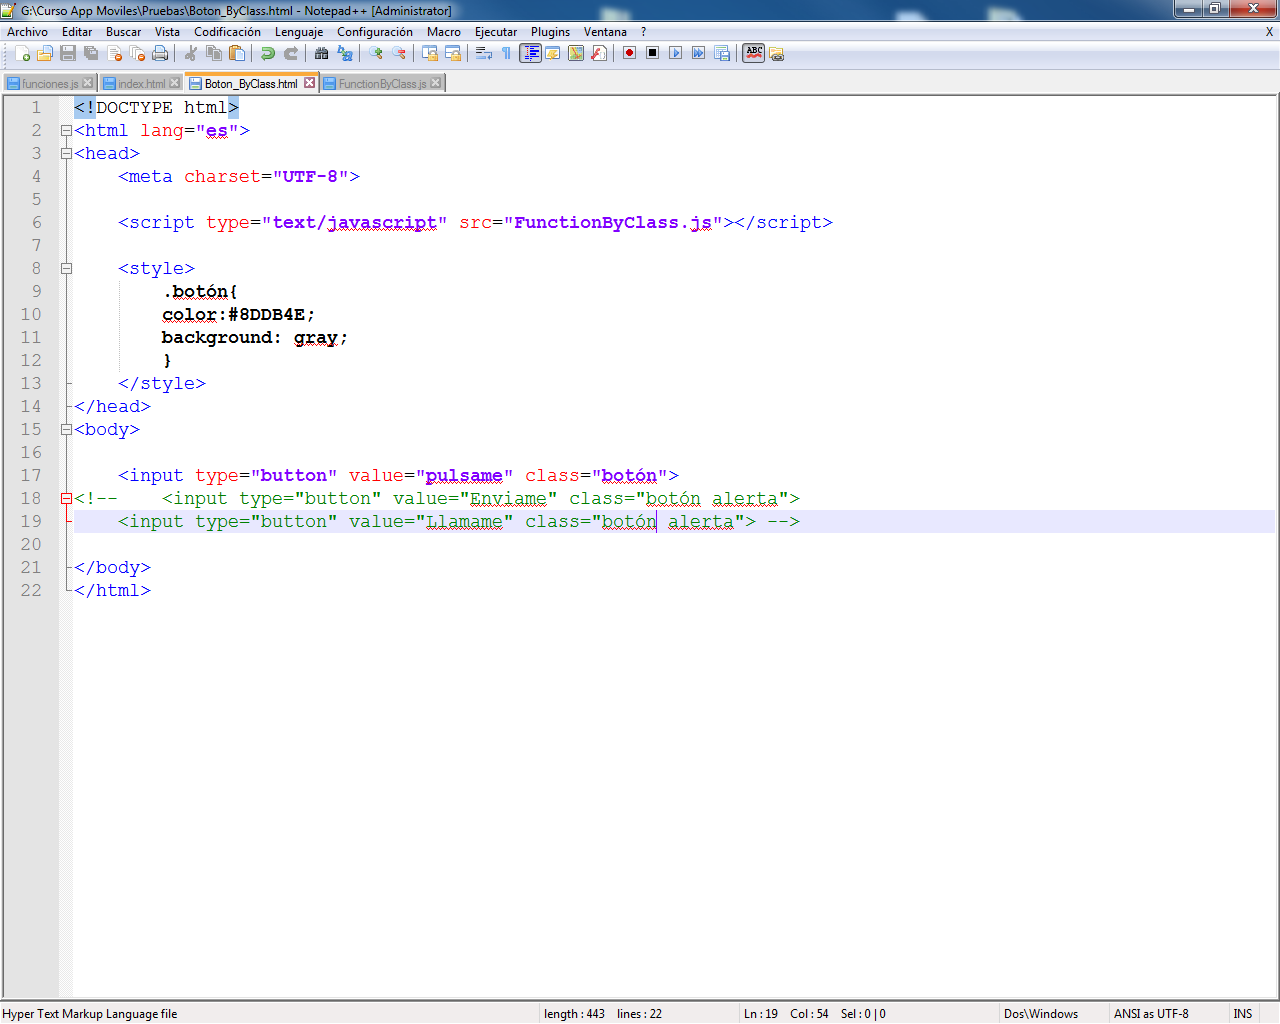Screen dimensions: 1280x1024
Task: Click the Copy icon
Action: [214, 53]
